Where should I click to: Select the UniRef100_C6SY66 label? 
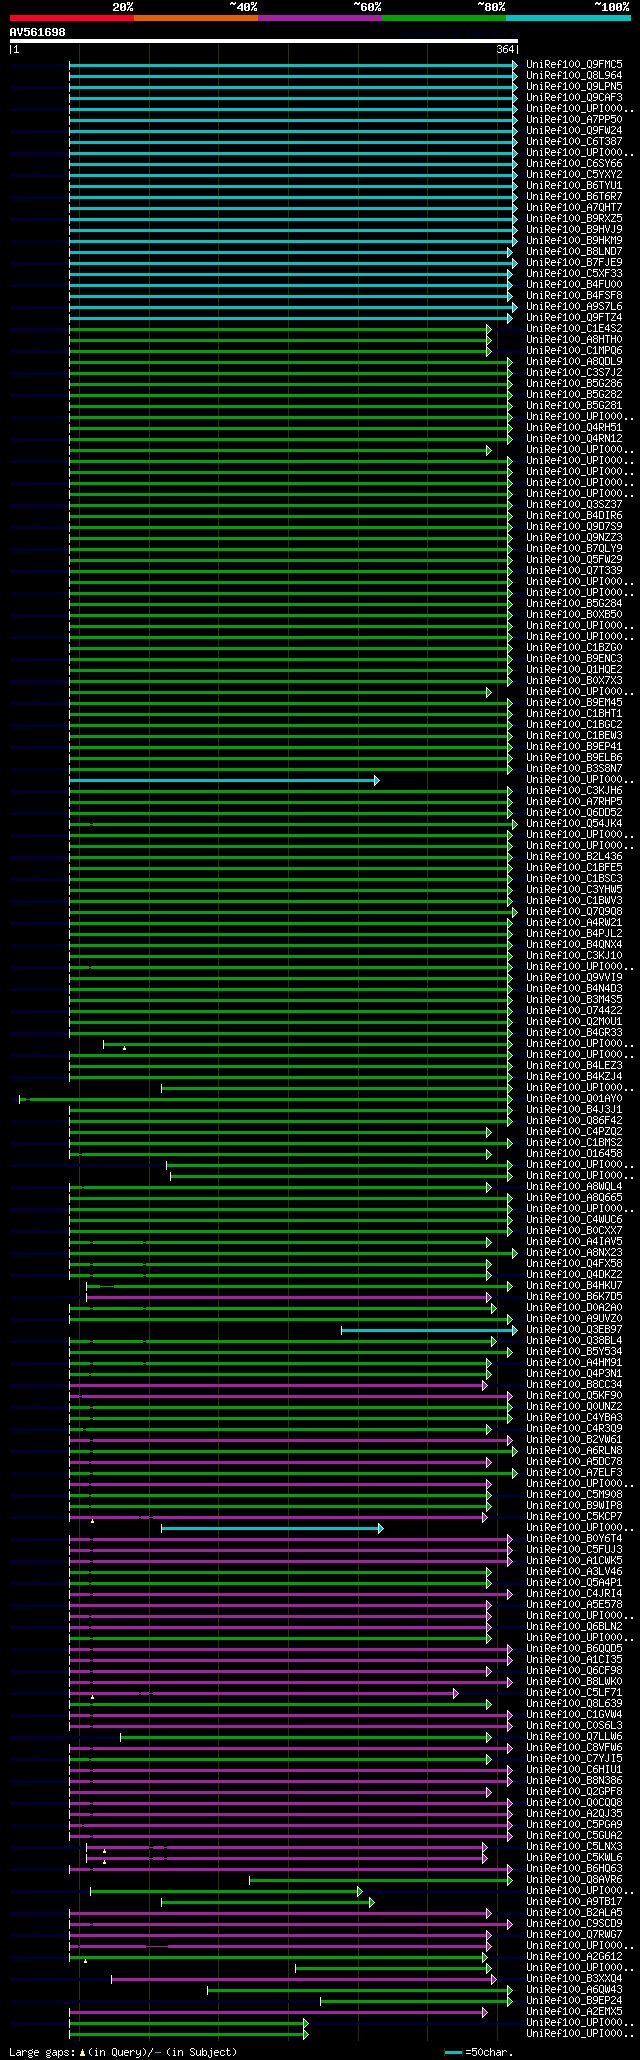tap(574, 163)
